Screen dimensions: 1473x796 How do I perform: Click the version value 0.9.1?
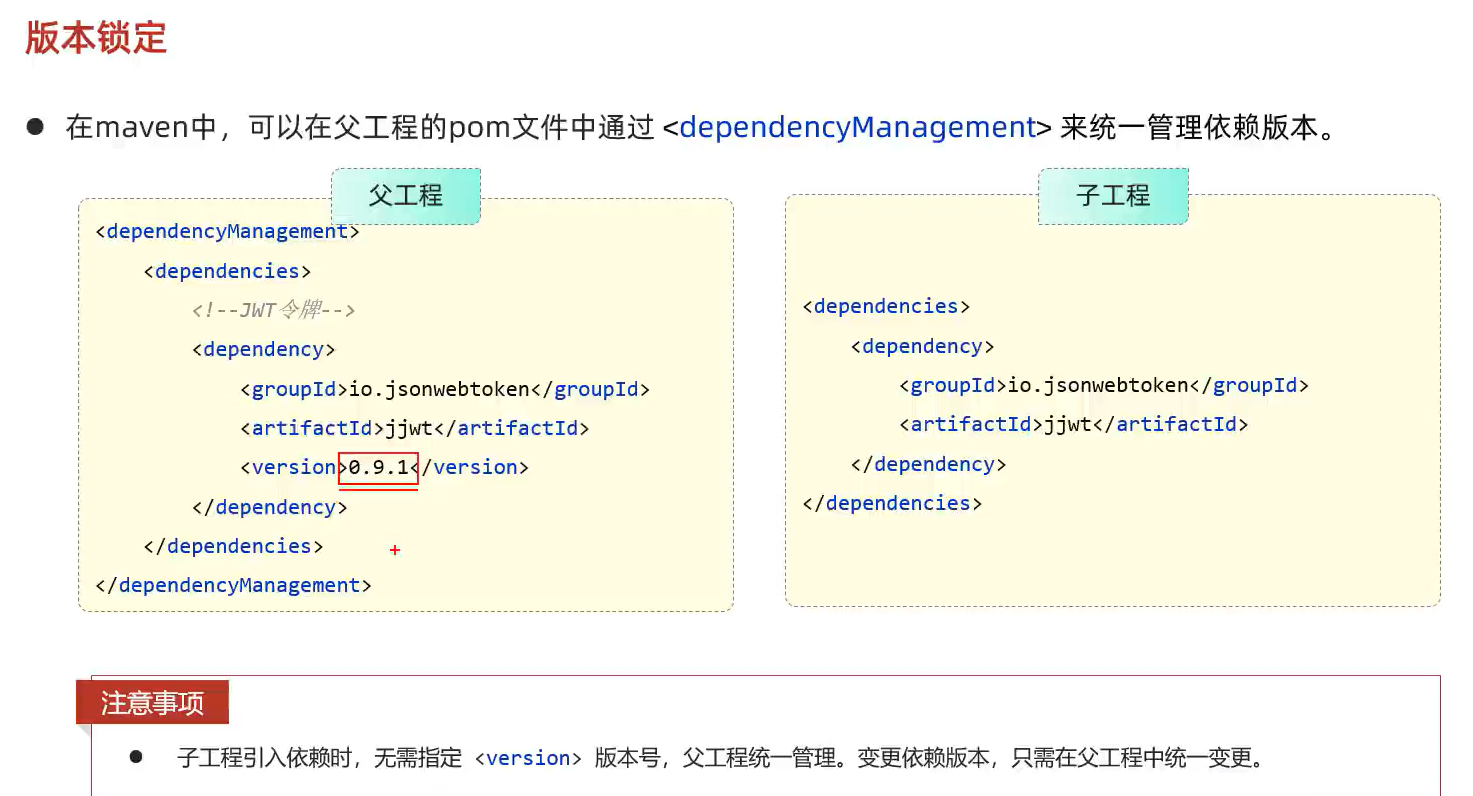click(x=378, y=467)
